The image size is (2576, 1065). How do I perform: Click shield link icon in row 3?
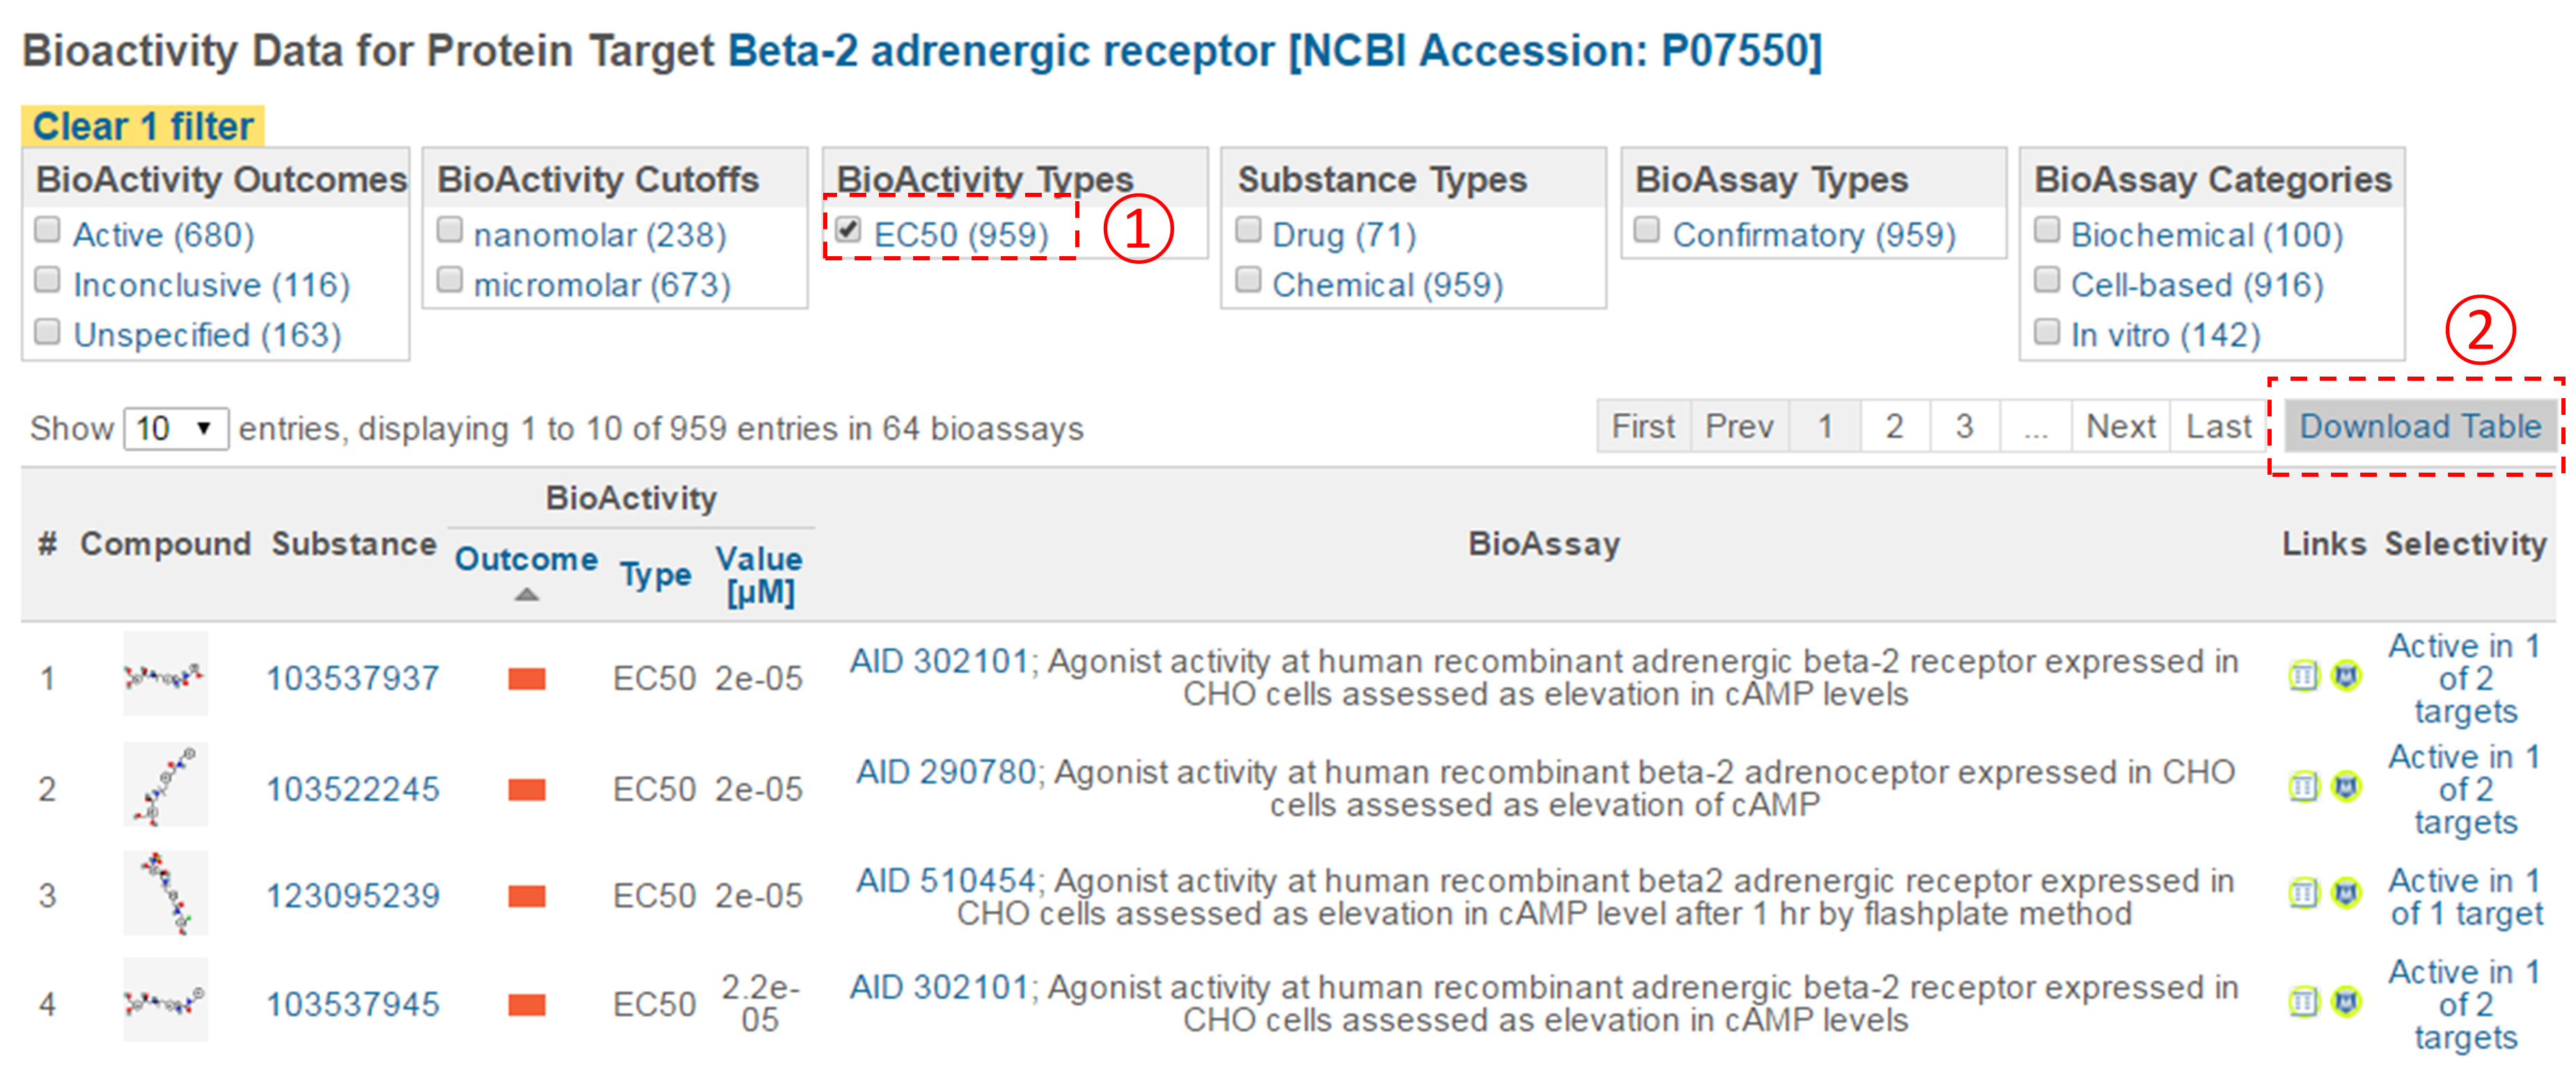tap(2346, 892)
